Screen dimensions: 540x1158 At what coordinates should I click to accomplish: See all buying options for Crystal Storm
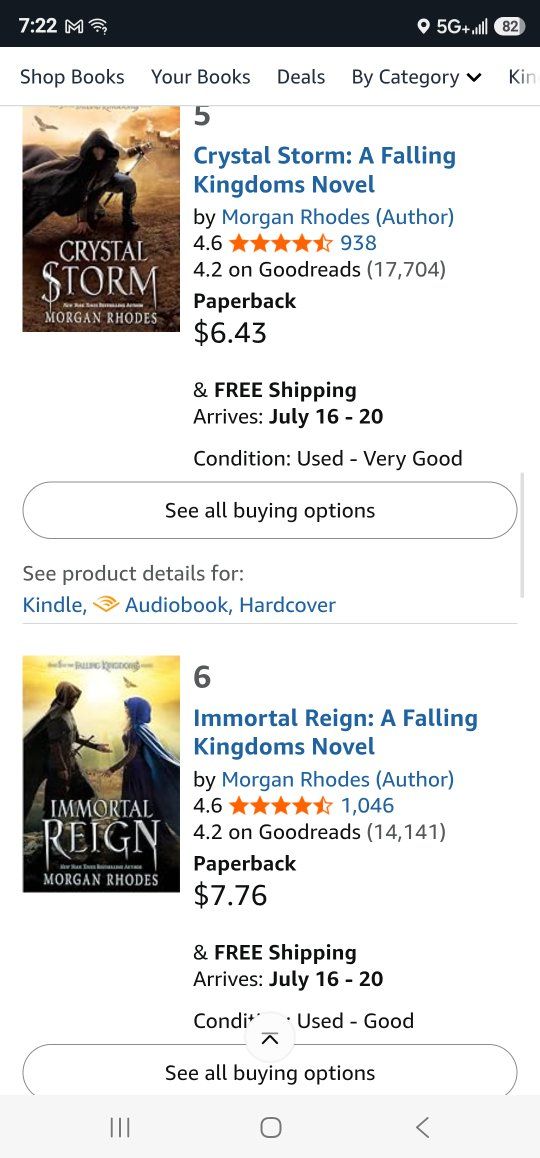pos(270,510)
